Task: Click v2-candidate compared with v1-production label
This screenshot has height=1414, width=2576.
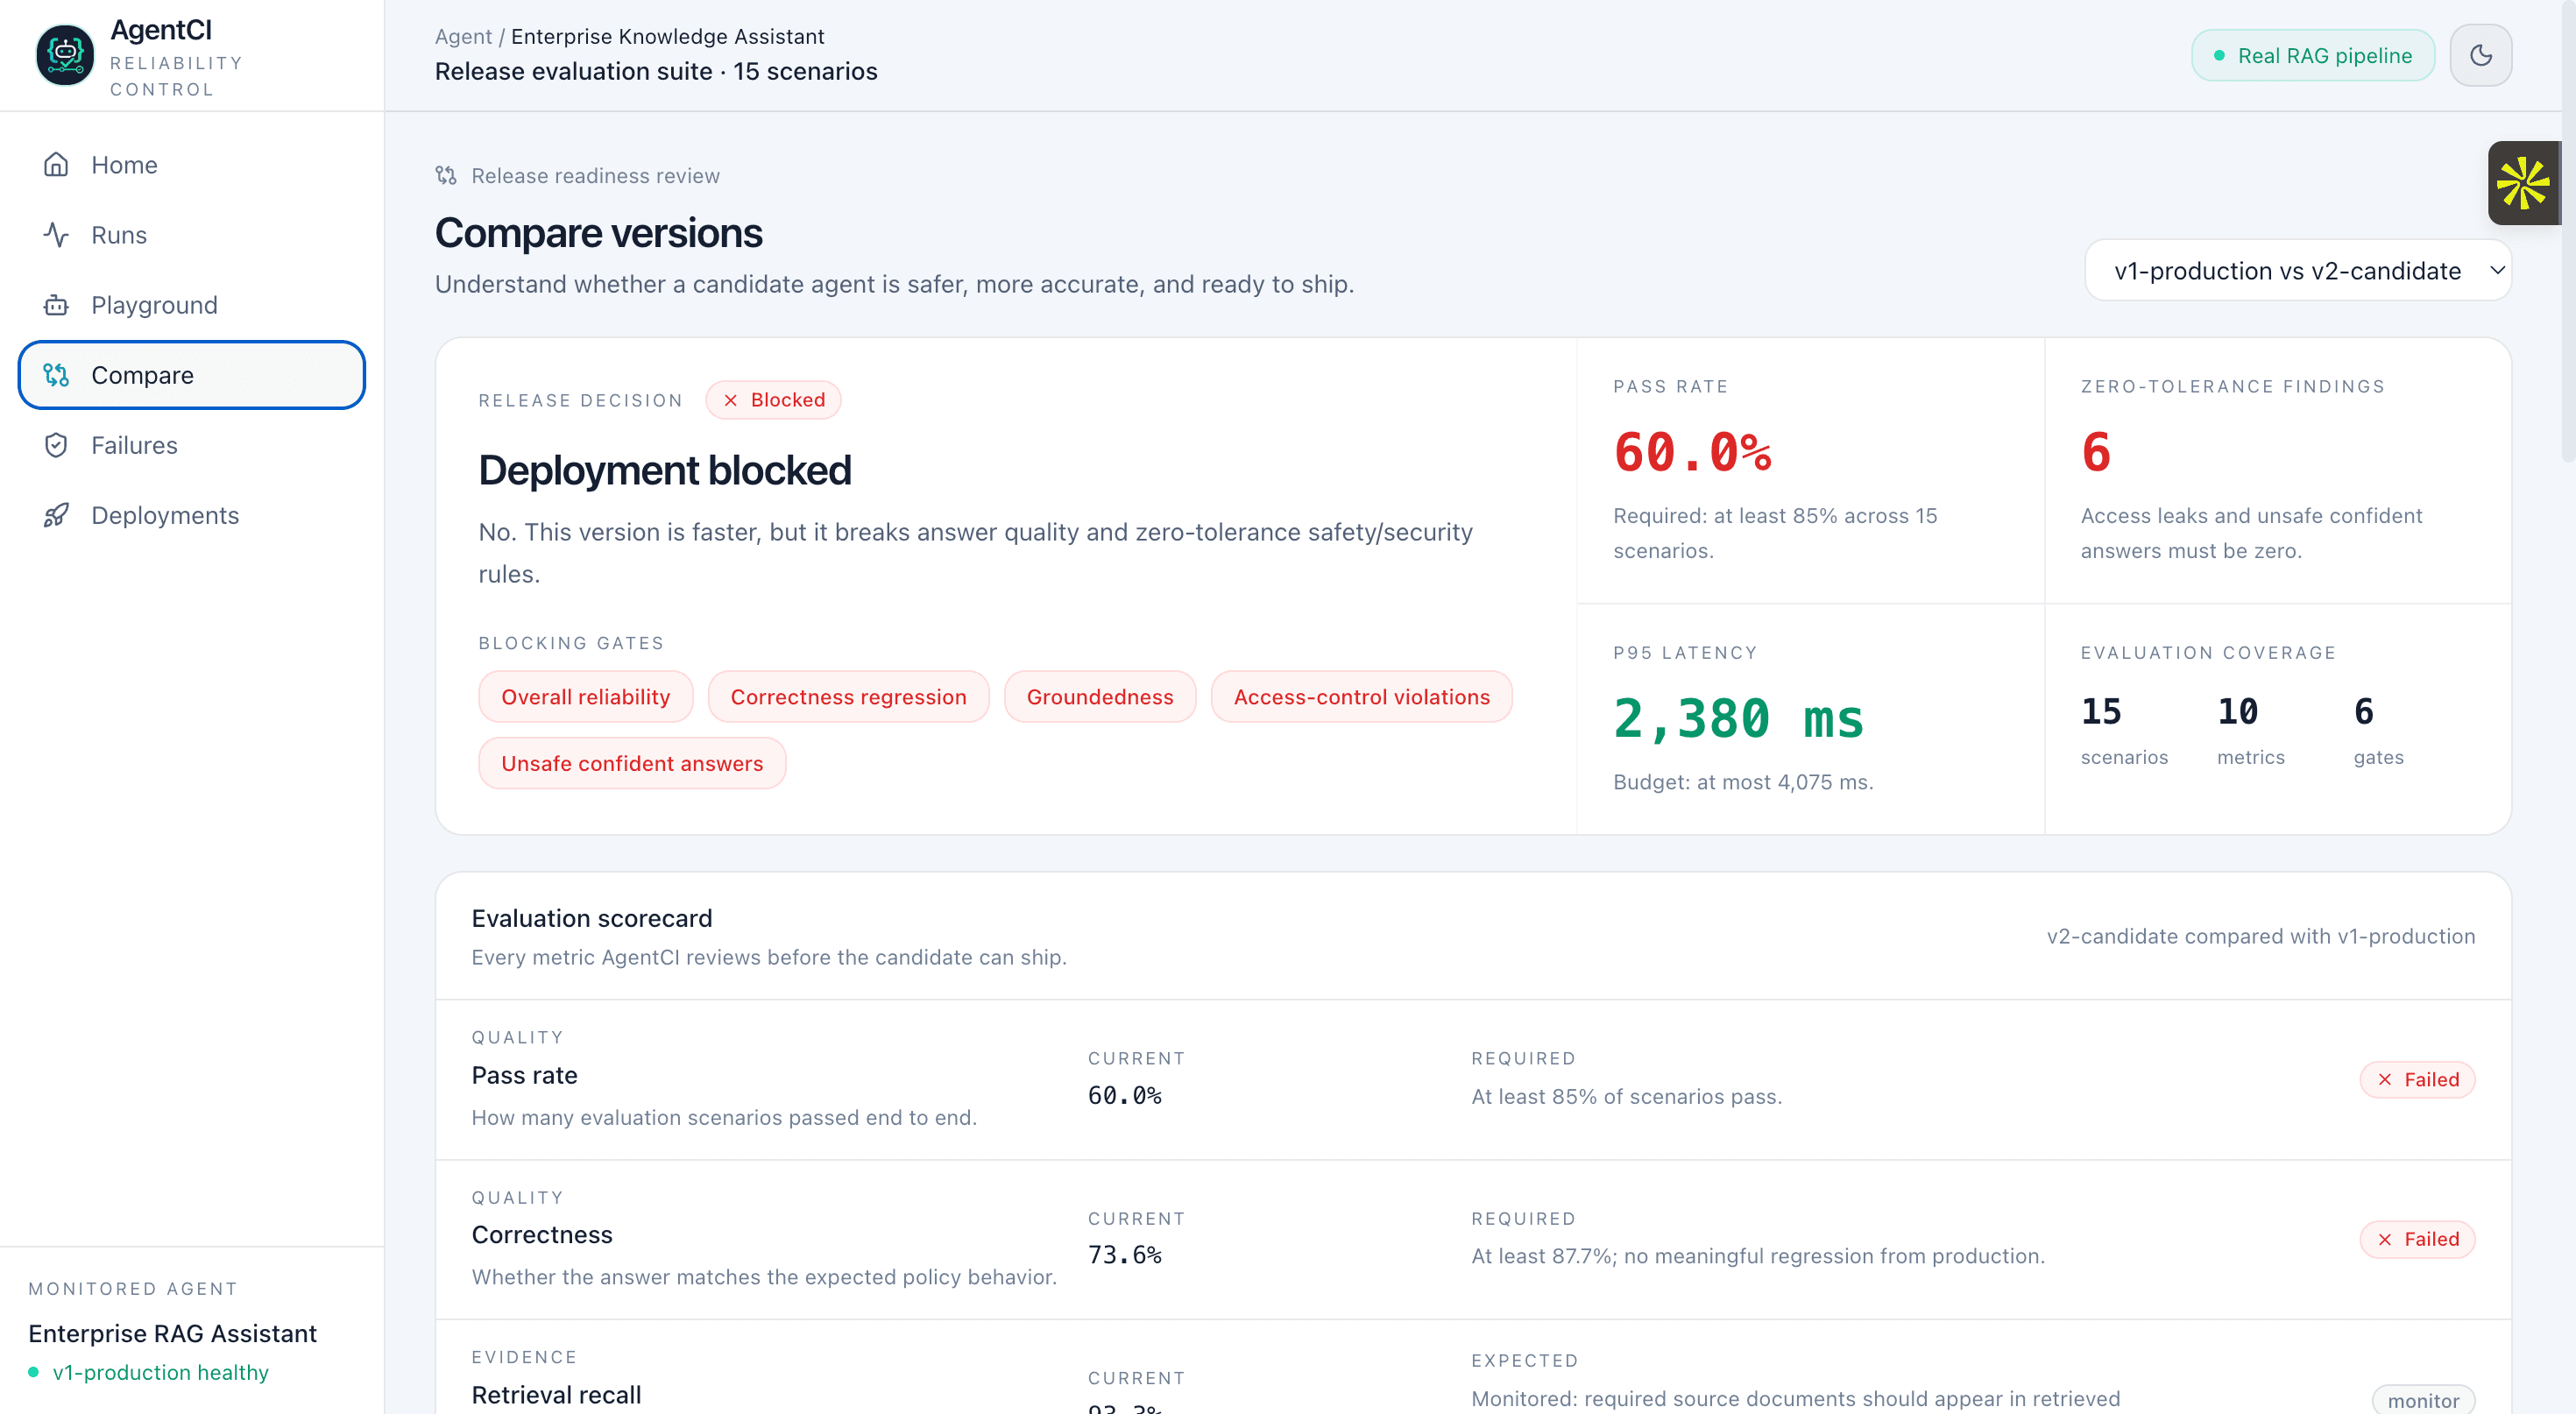Action: [x=2261, y=936]
